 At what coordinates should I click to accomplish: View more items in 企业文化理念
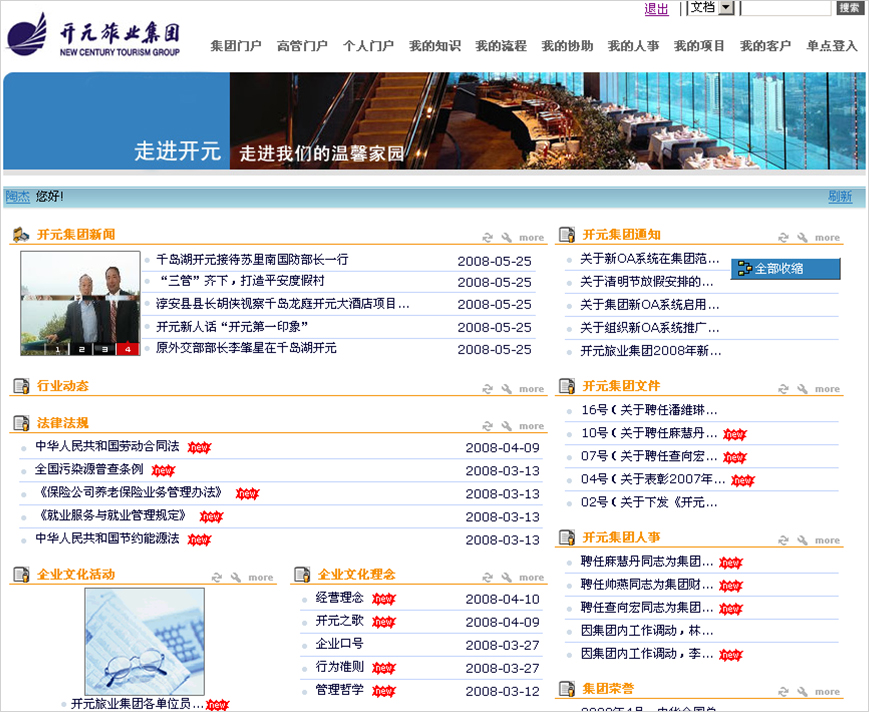(531, 577)
